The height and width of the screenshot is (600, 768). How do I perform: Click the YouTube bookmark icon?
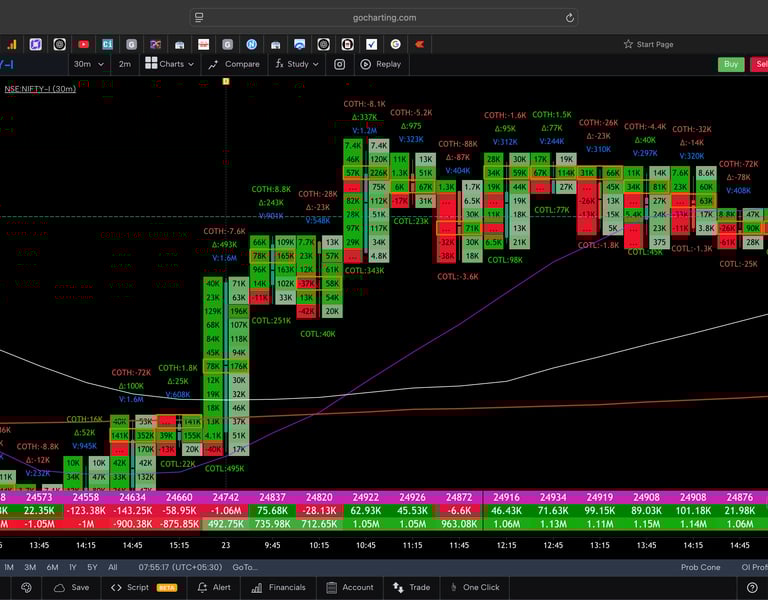tap(83, 45)
